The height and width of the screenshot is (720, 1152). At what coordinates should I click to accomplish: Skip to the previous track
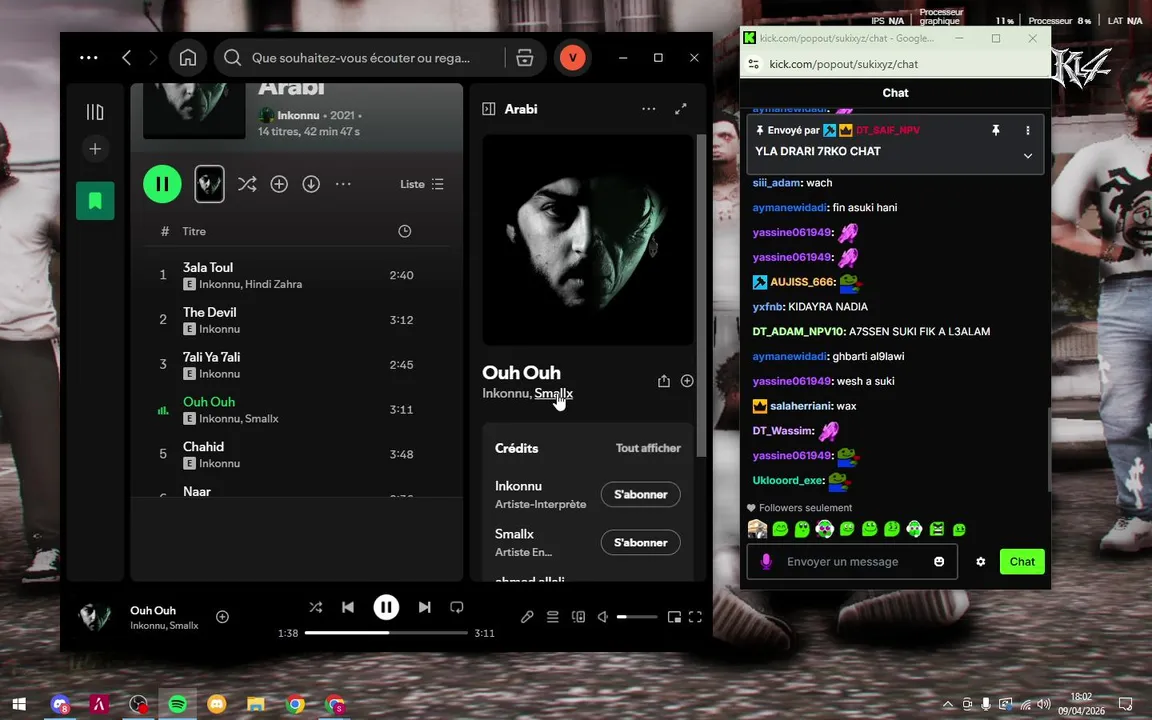click(x=348, y=607)
